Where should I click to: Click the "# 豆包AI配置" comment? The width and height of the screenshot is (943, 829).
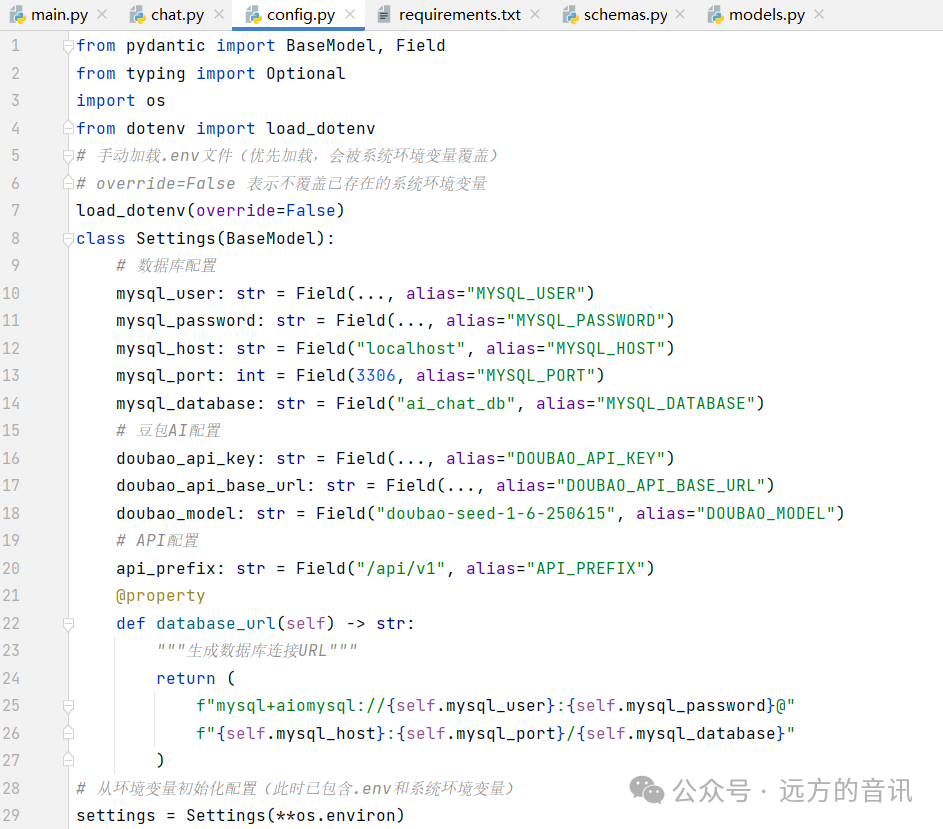click(x=168, y=430)
